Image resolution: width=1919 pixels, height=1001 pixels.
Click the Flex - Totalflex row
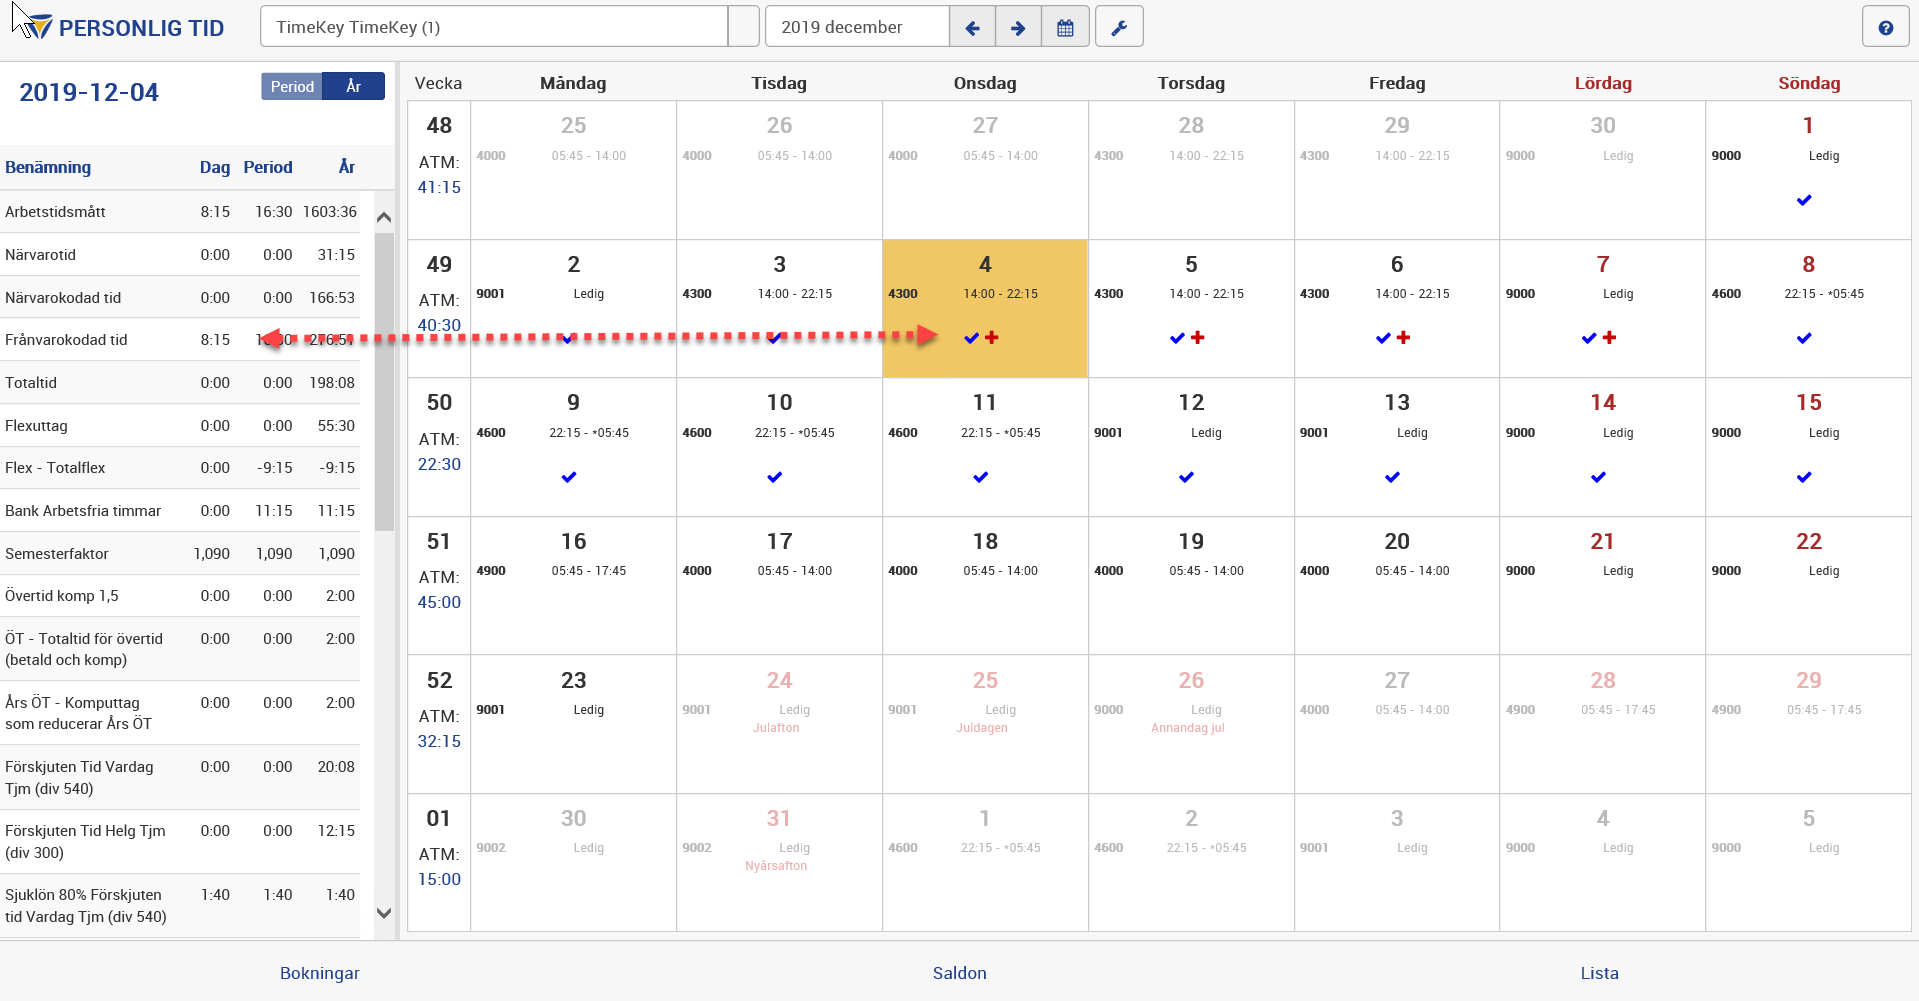(x=180, y=468)
